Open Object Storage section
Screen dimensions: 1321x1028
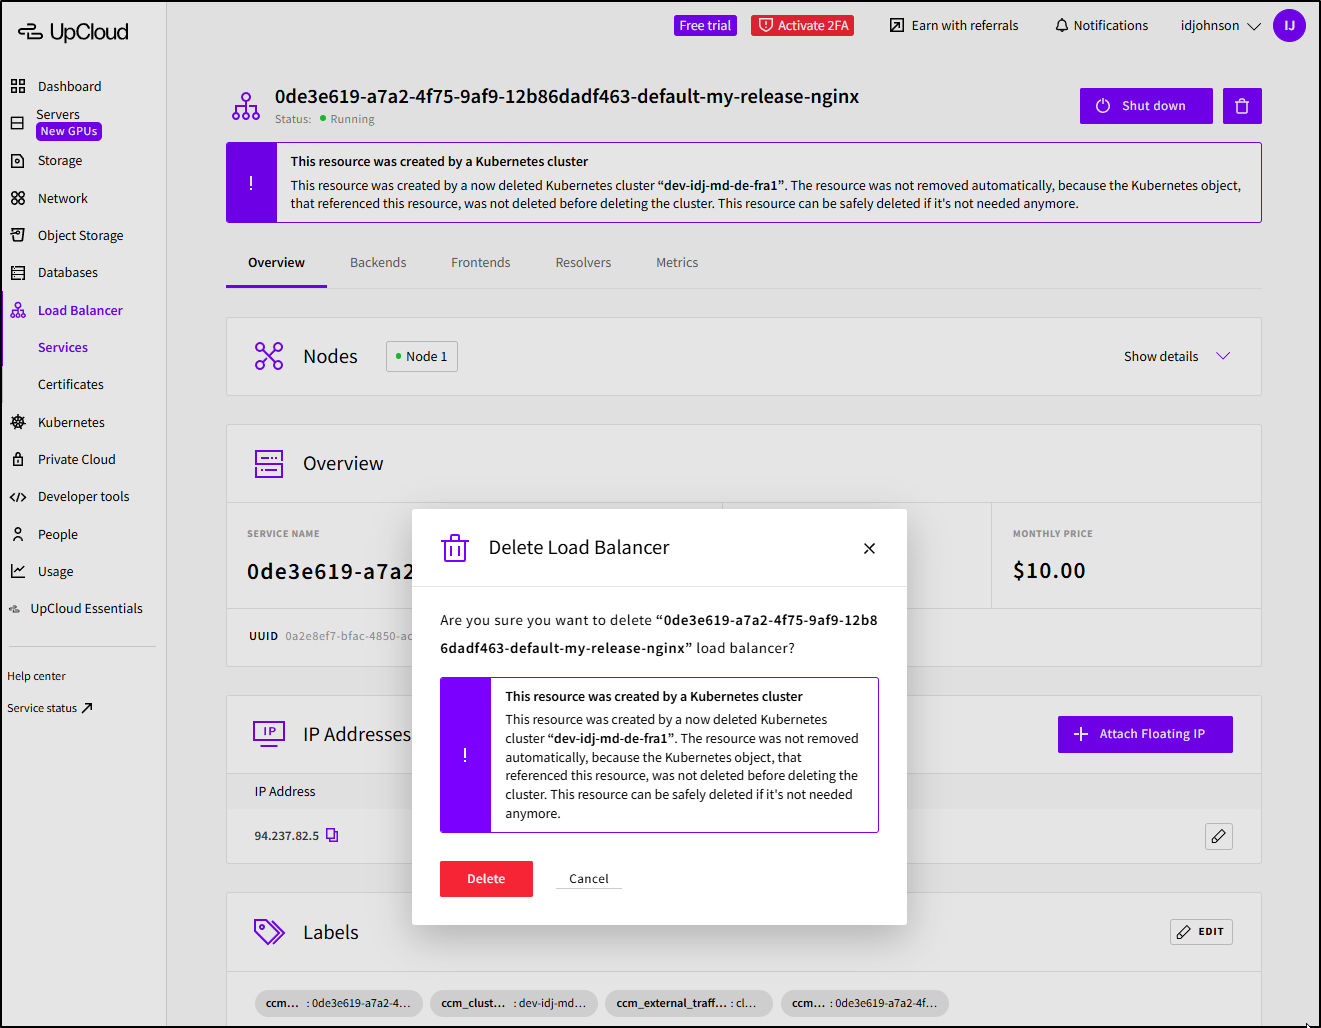pyautogui.click(x=80, y=235)
